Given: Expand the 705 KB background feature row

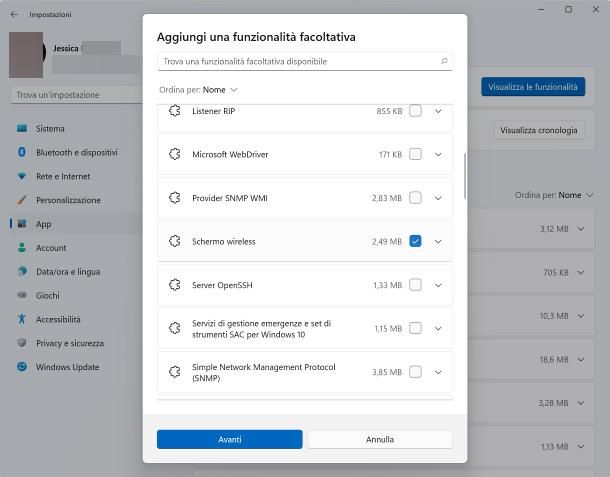Looking at the screenshot, I should click(581, 272).
